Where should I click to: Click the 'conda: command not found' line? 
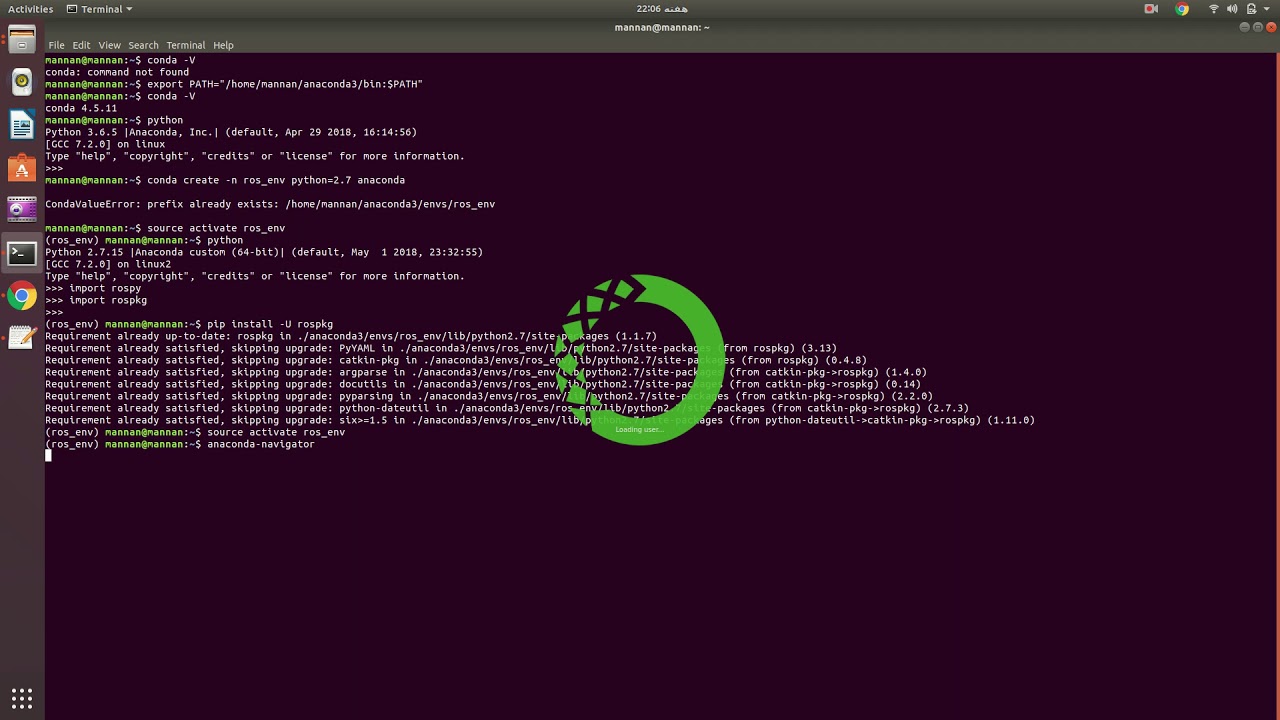117,72
